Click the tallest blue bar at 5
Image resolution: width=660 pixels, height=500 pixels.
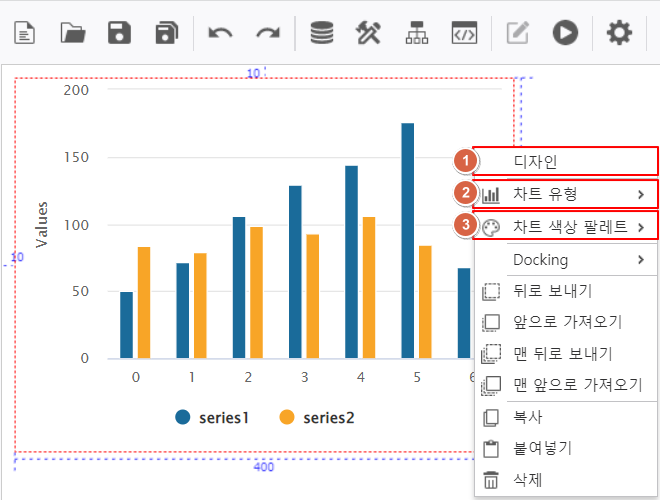click(408, 240)
